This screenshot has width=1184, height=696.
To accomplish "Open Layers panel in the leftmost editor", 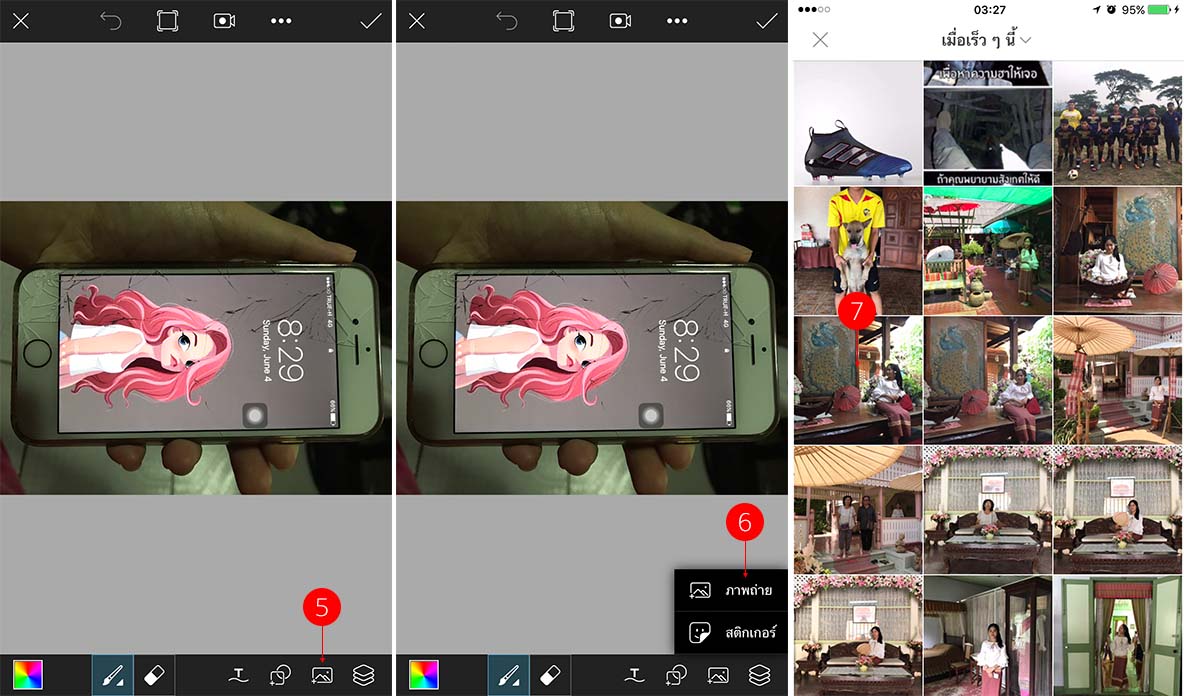I will pos(364,676).
